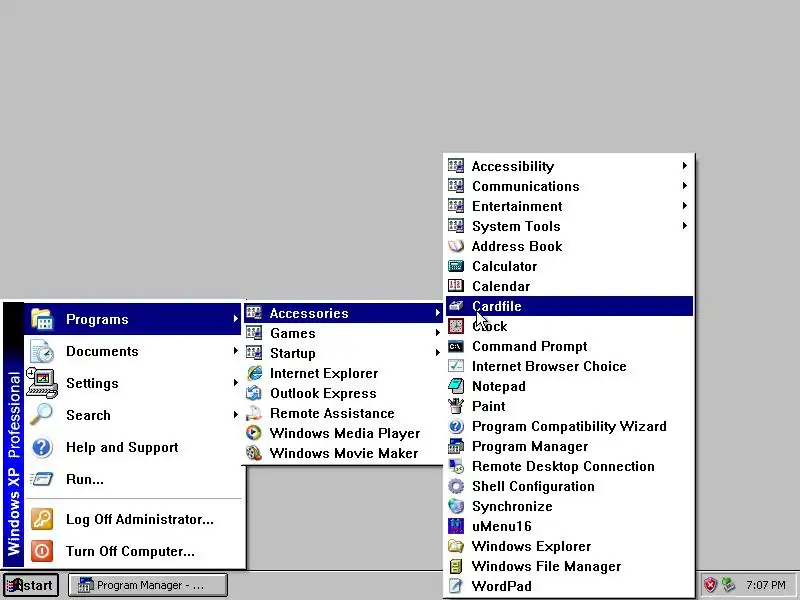Image resolution: width=800 pixels, height=600 pixels.
Task: Click the uMenu16 icon
Action: pos(456,526)
